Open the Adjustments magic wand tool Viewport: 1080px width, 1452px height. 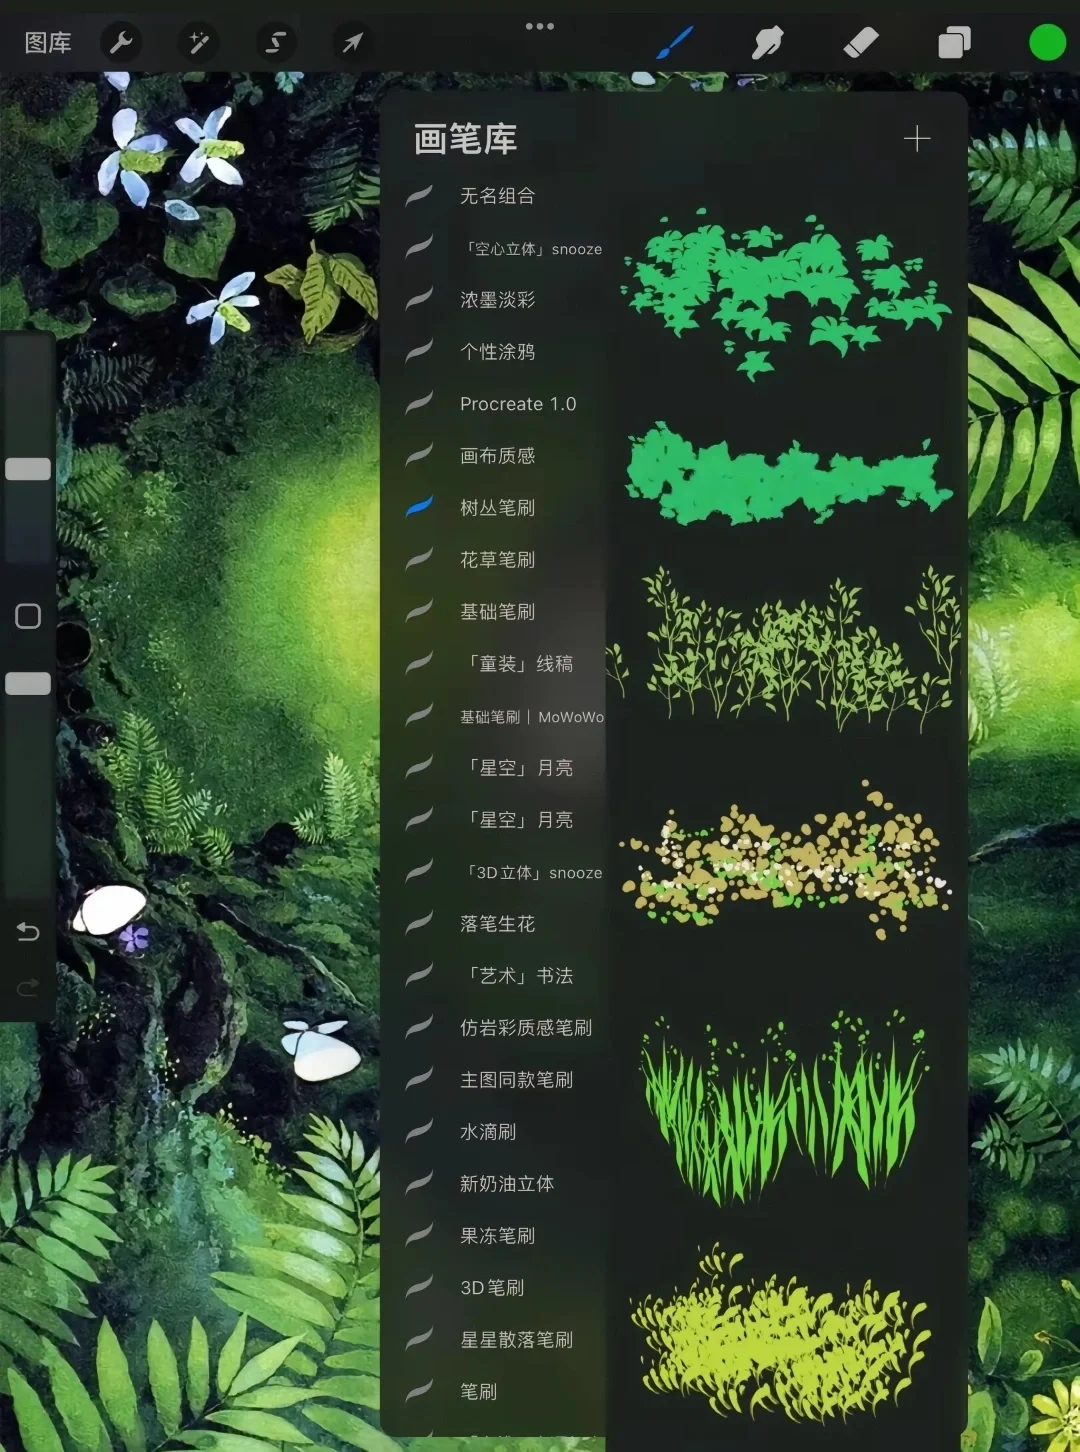[x=198, y=43]
